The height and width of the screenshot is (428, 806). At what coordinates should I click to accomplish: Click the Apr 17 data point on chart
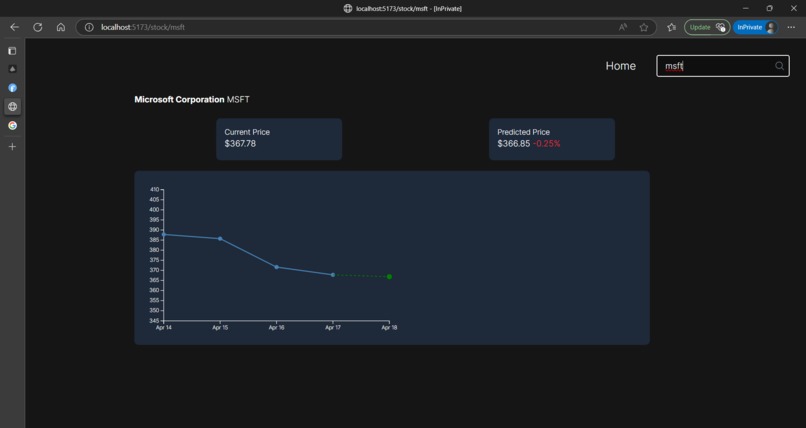[333, 275]
